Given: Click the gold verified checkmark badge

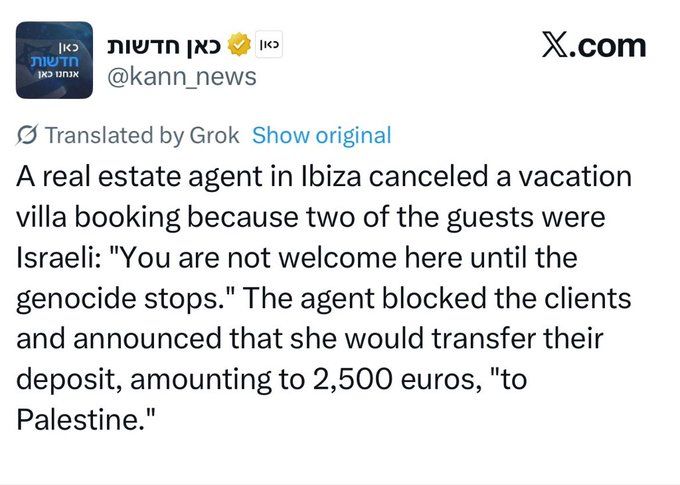Looking at the screenshot, I should coord(239,45).
